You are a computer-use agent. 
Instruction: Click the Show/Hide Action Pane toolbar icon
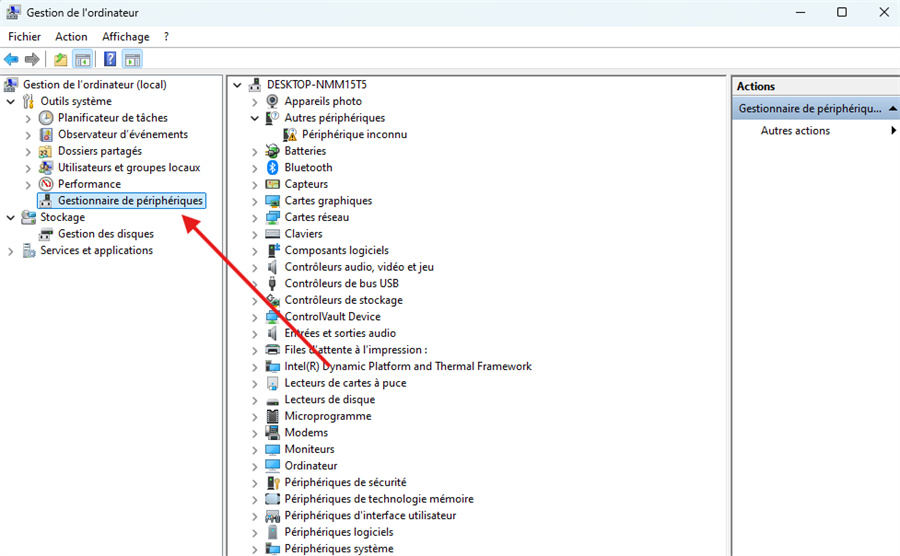tap(133, 59)
